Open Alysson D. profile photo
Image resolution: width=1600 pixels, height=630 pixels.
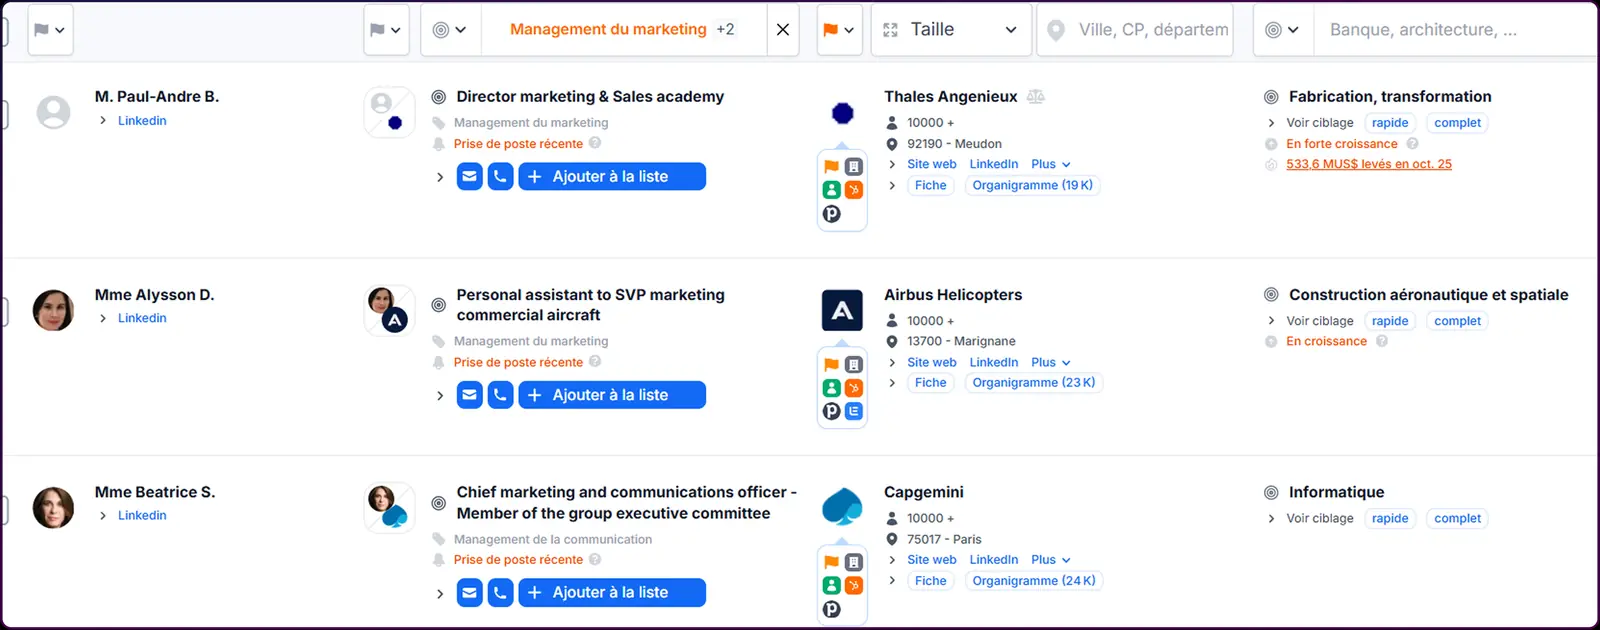click(54, 310)
